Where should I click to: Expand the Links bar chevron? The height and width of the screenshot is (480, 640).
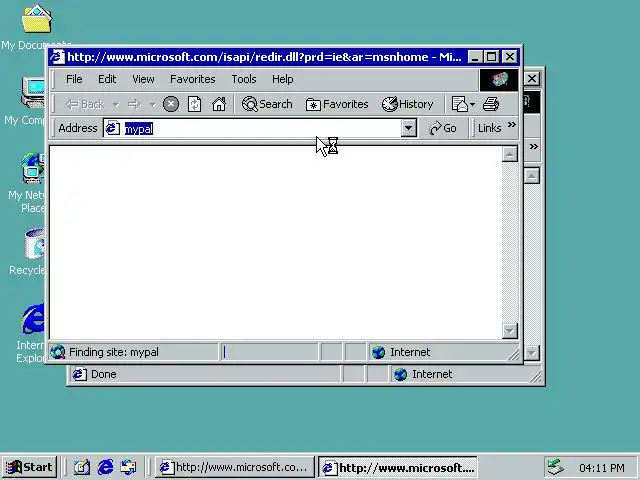512,124
